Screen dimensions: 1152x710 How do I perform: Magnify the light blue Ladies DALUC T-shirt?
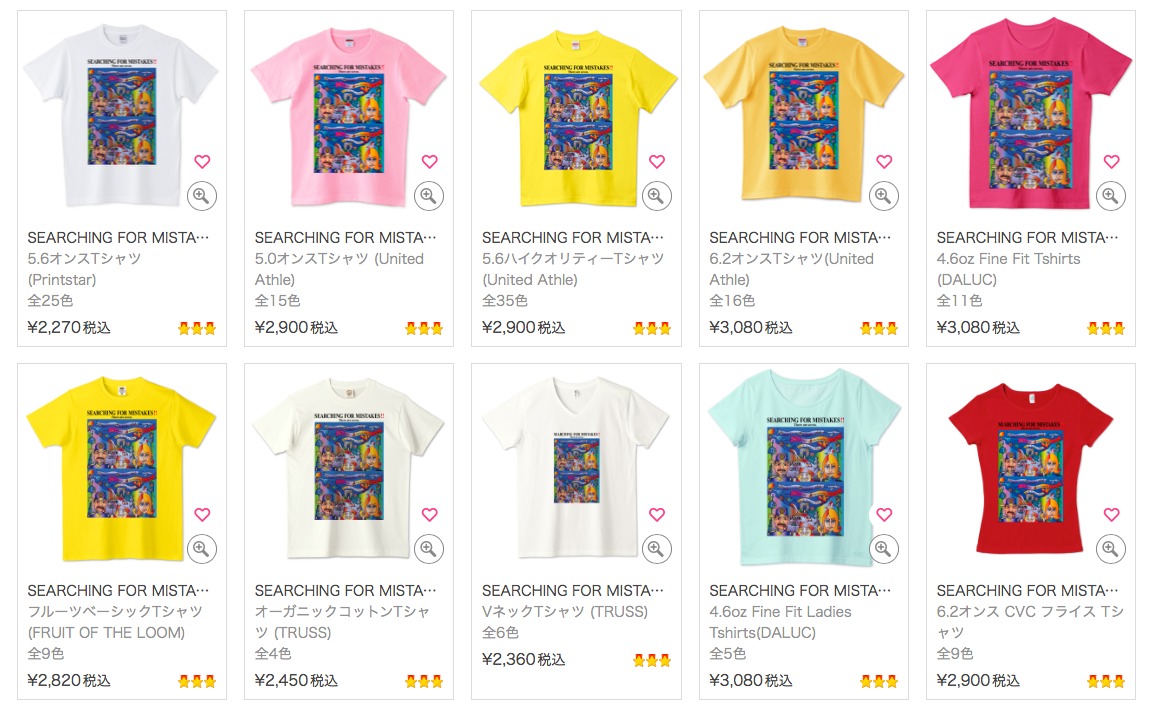883,549
